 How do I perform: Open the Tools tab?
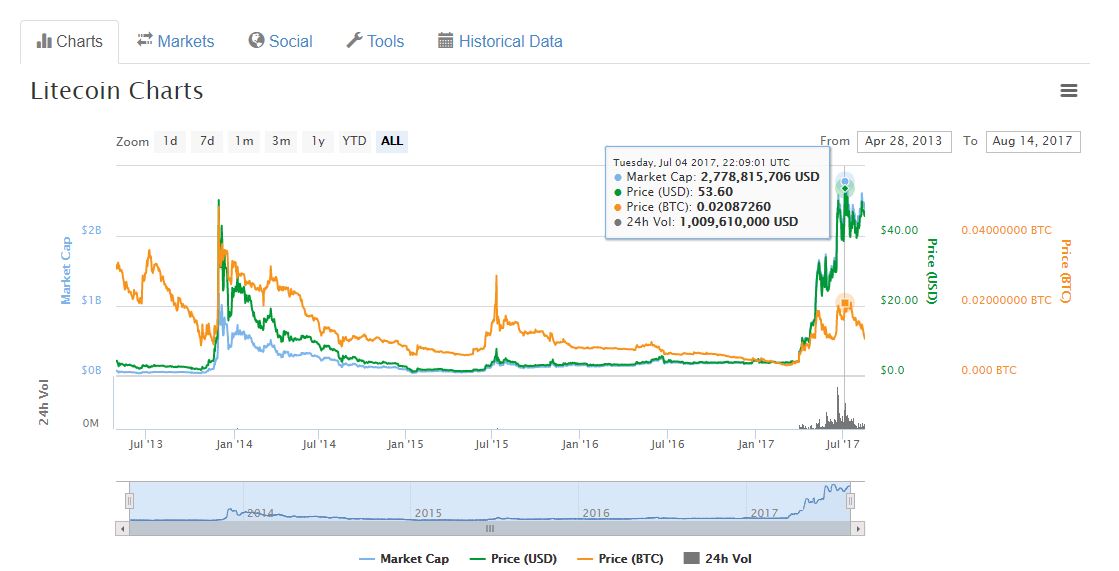(x=375, y=41)
